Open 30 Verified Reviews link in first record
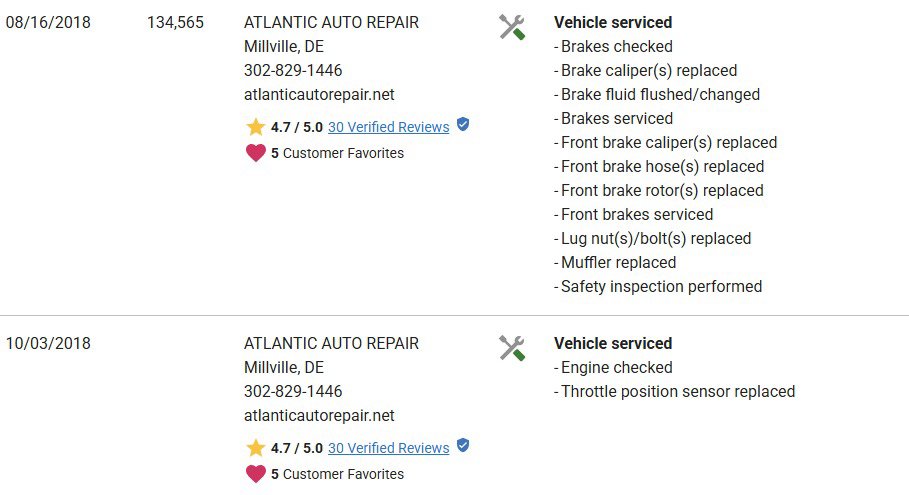The width and height of the screenshot is (909, 495). (388, 127)
